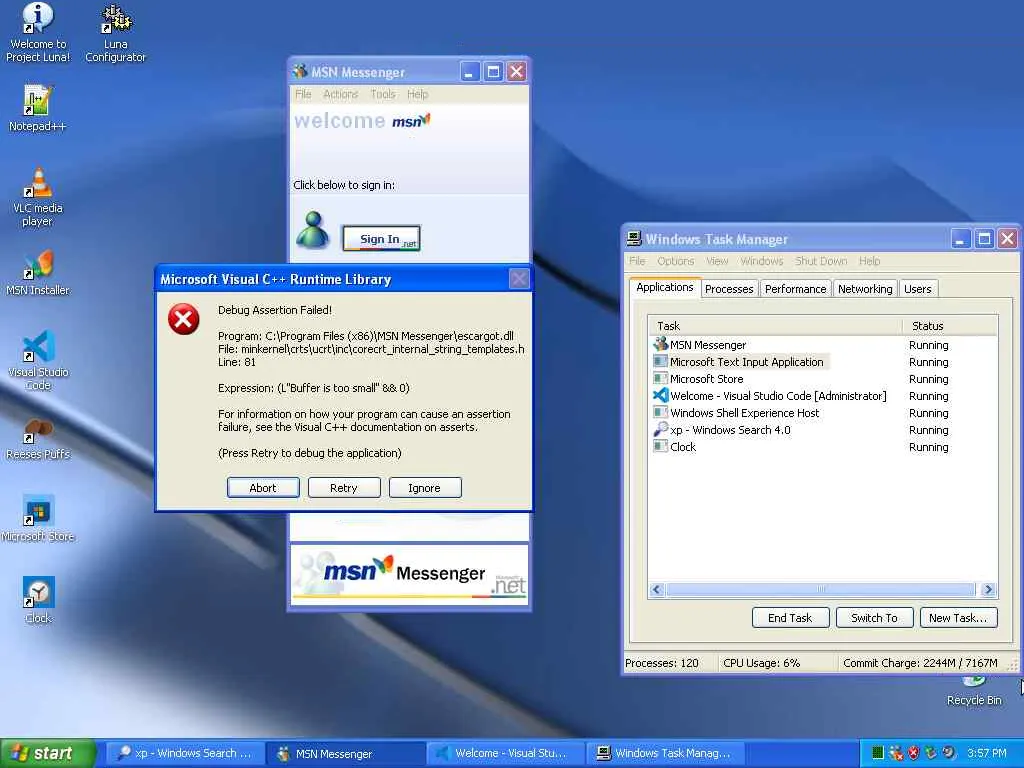
Task: Select the MSN Installer desktop icon
Action: (x=37, y=273)
